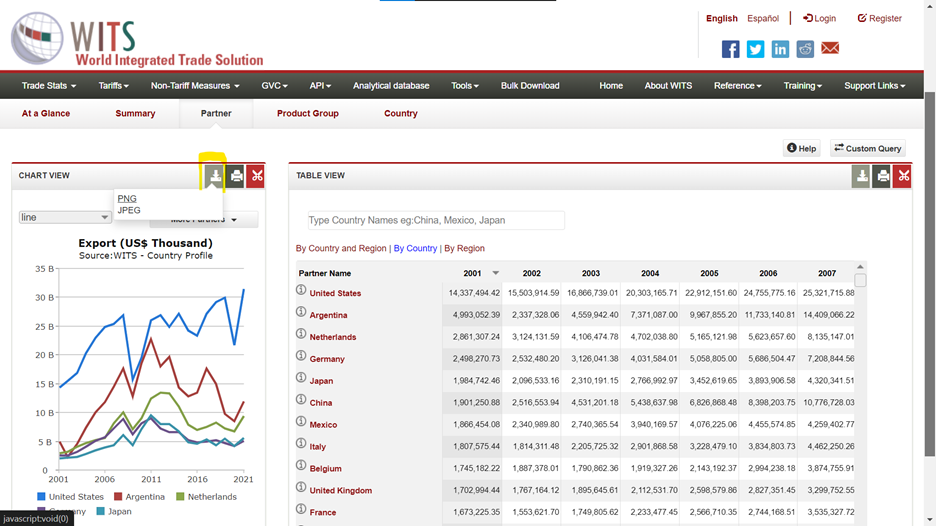Image resolution: width=936 pixels, height=526 pixels.
Task: Toggle Japan series in chart legend
Action: (114, 511)
